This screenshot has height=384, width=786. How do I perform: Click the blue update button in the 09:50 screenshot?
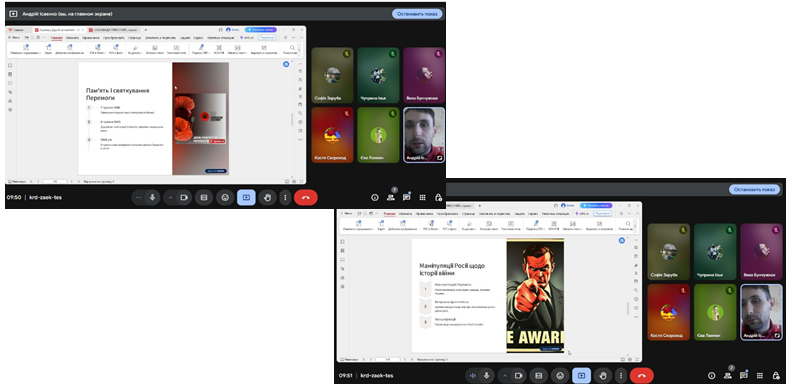coord(260,30)
